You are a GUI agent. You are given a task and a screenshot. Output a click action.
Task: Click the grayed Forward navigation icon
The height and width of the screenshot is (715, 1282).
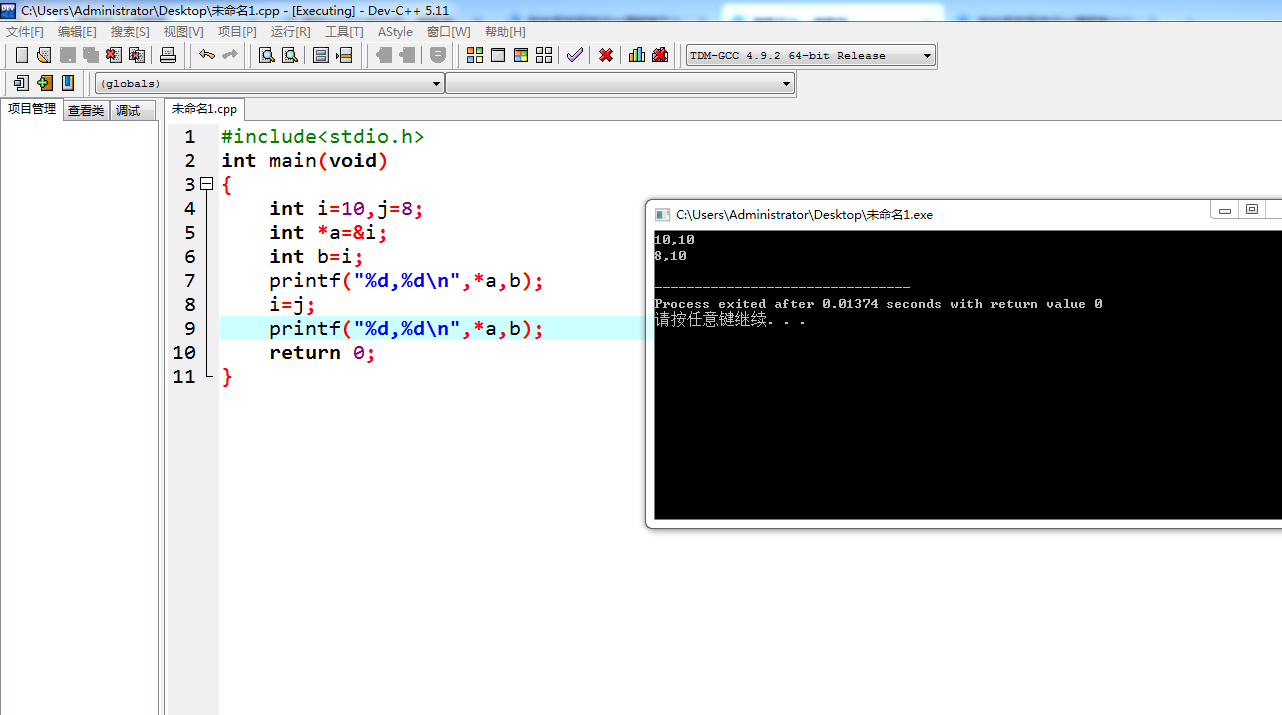click(x=407, y=55)
